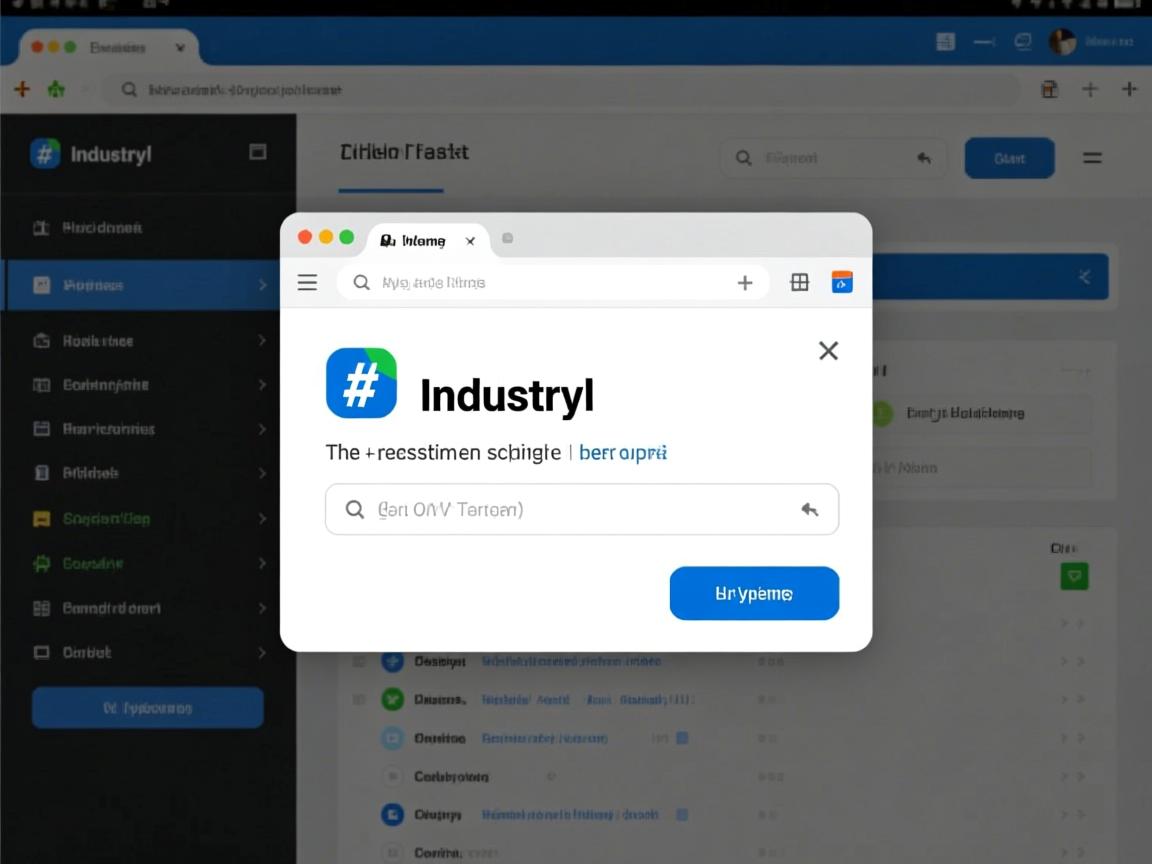Click the blue hashtag Industryl logo in dialog

[361, 383]
